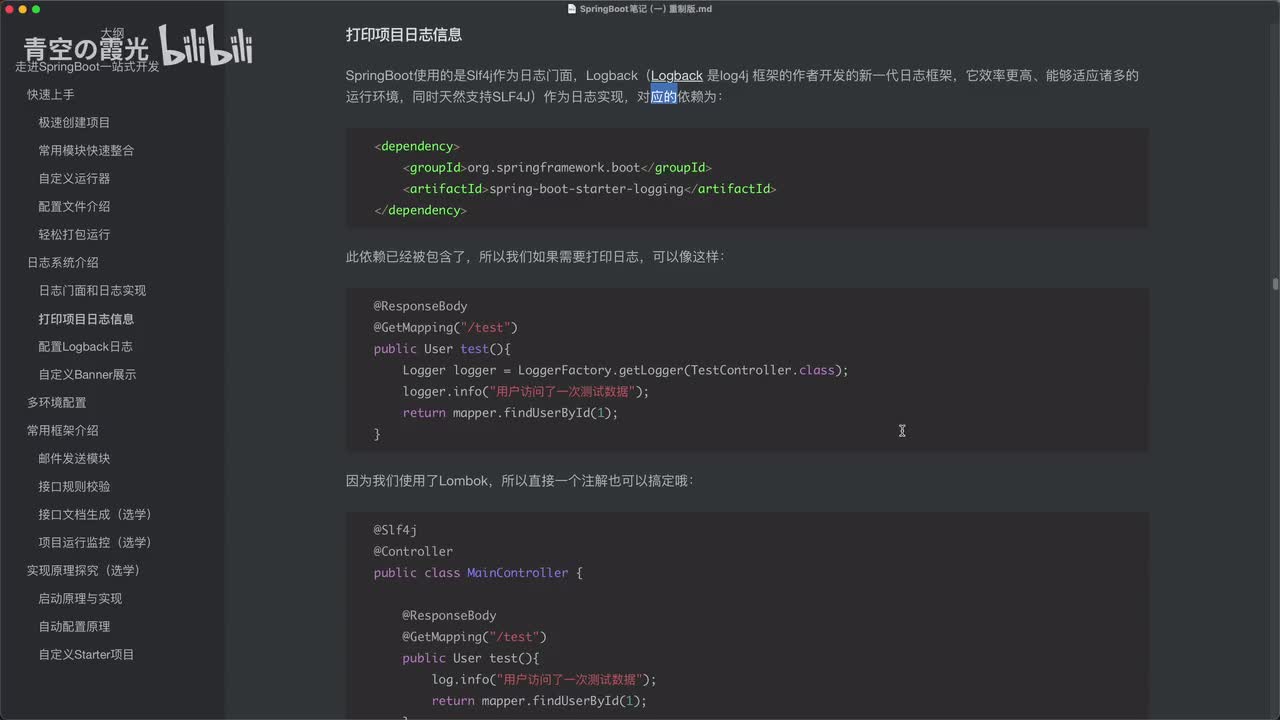The image size is (1280, 720).
Task: Open 实现原理探究（选学） in the sidebar
Action: click(x=83, y=570)
